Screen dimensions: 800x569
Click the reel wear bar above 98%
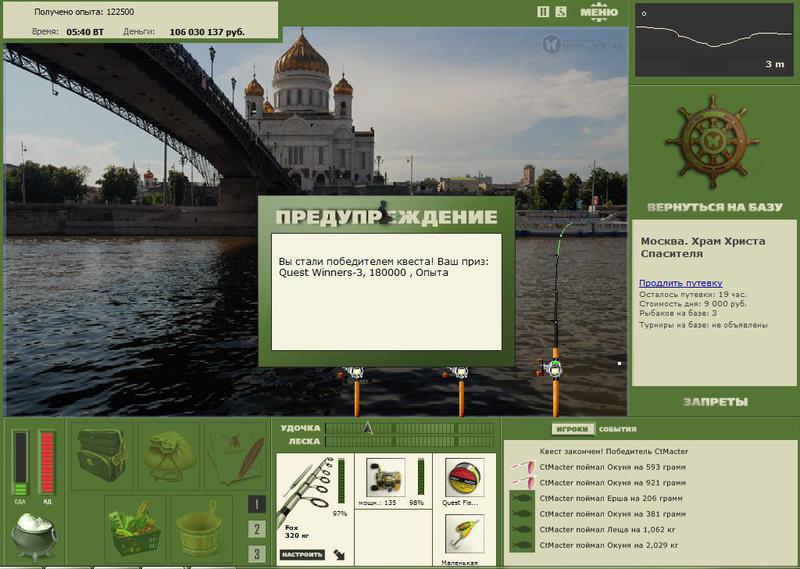click(421, 477)
